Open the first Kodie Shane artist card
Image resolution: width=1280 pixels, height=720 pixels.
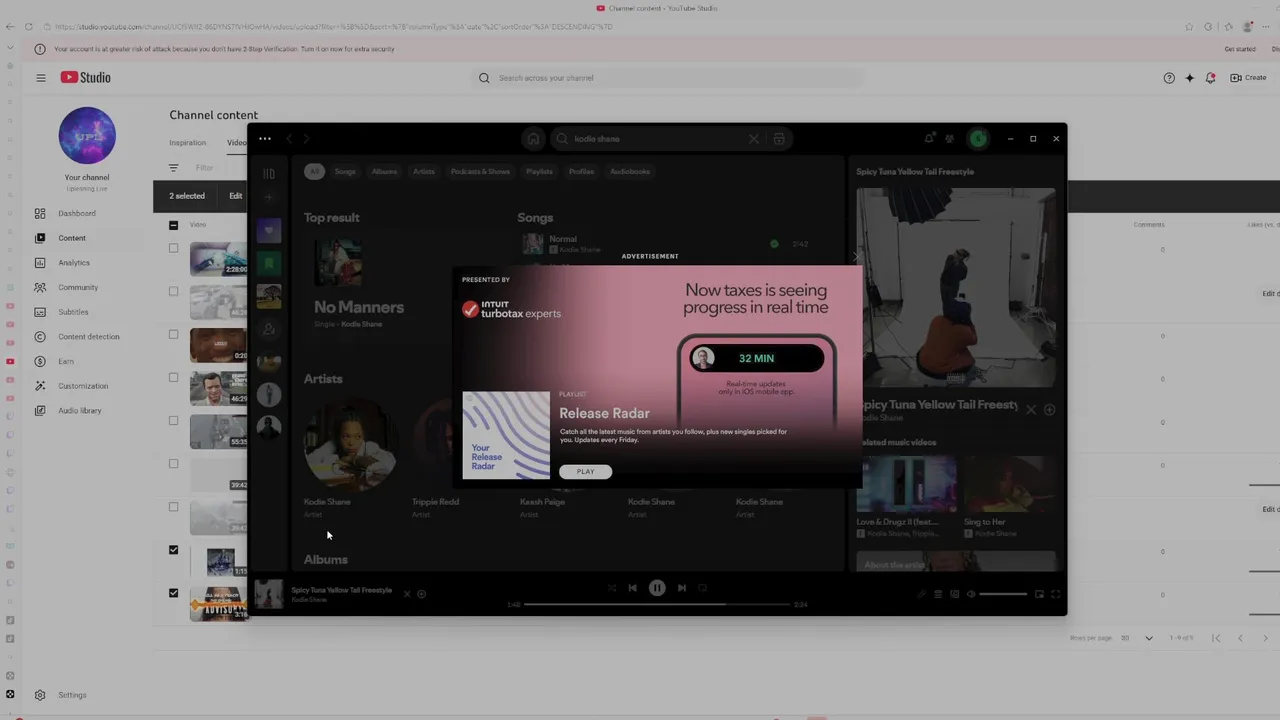tap(350, 455)
